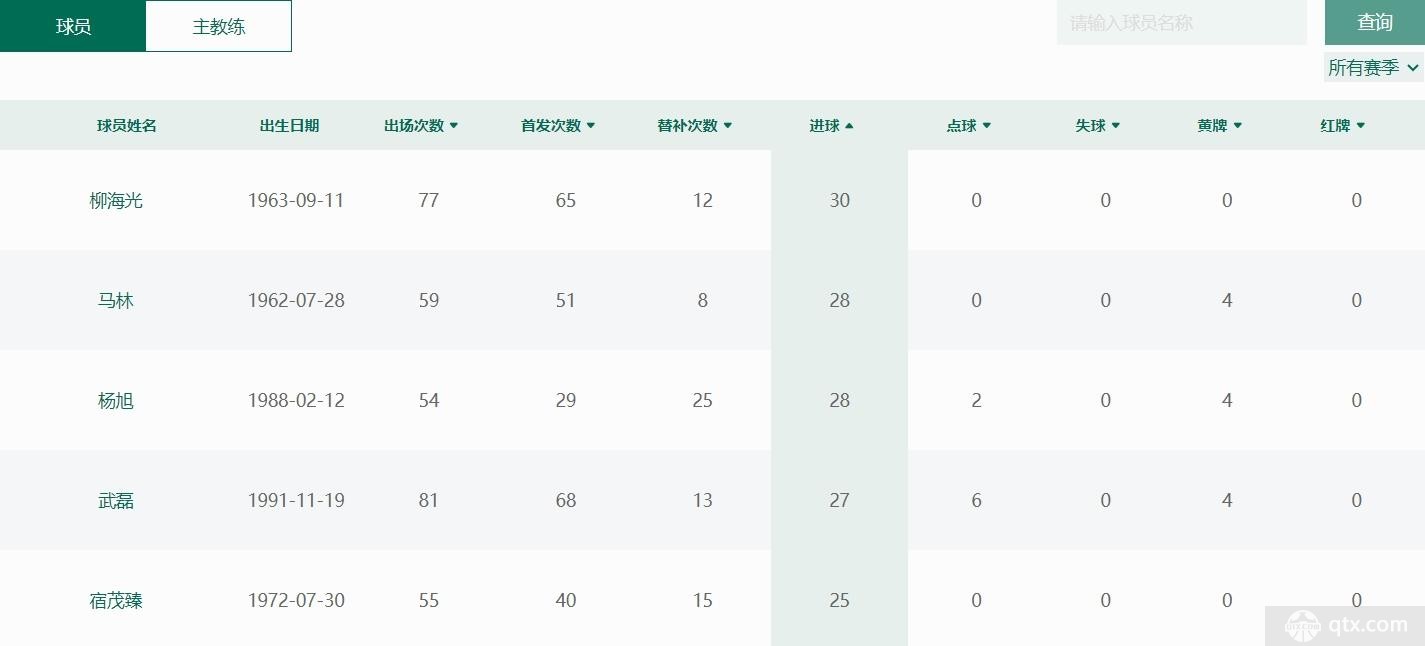
Task: Open the 主教练 tab
Action: (219, 26)
